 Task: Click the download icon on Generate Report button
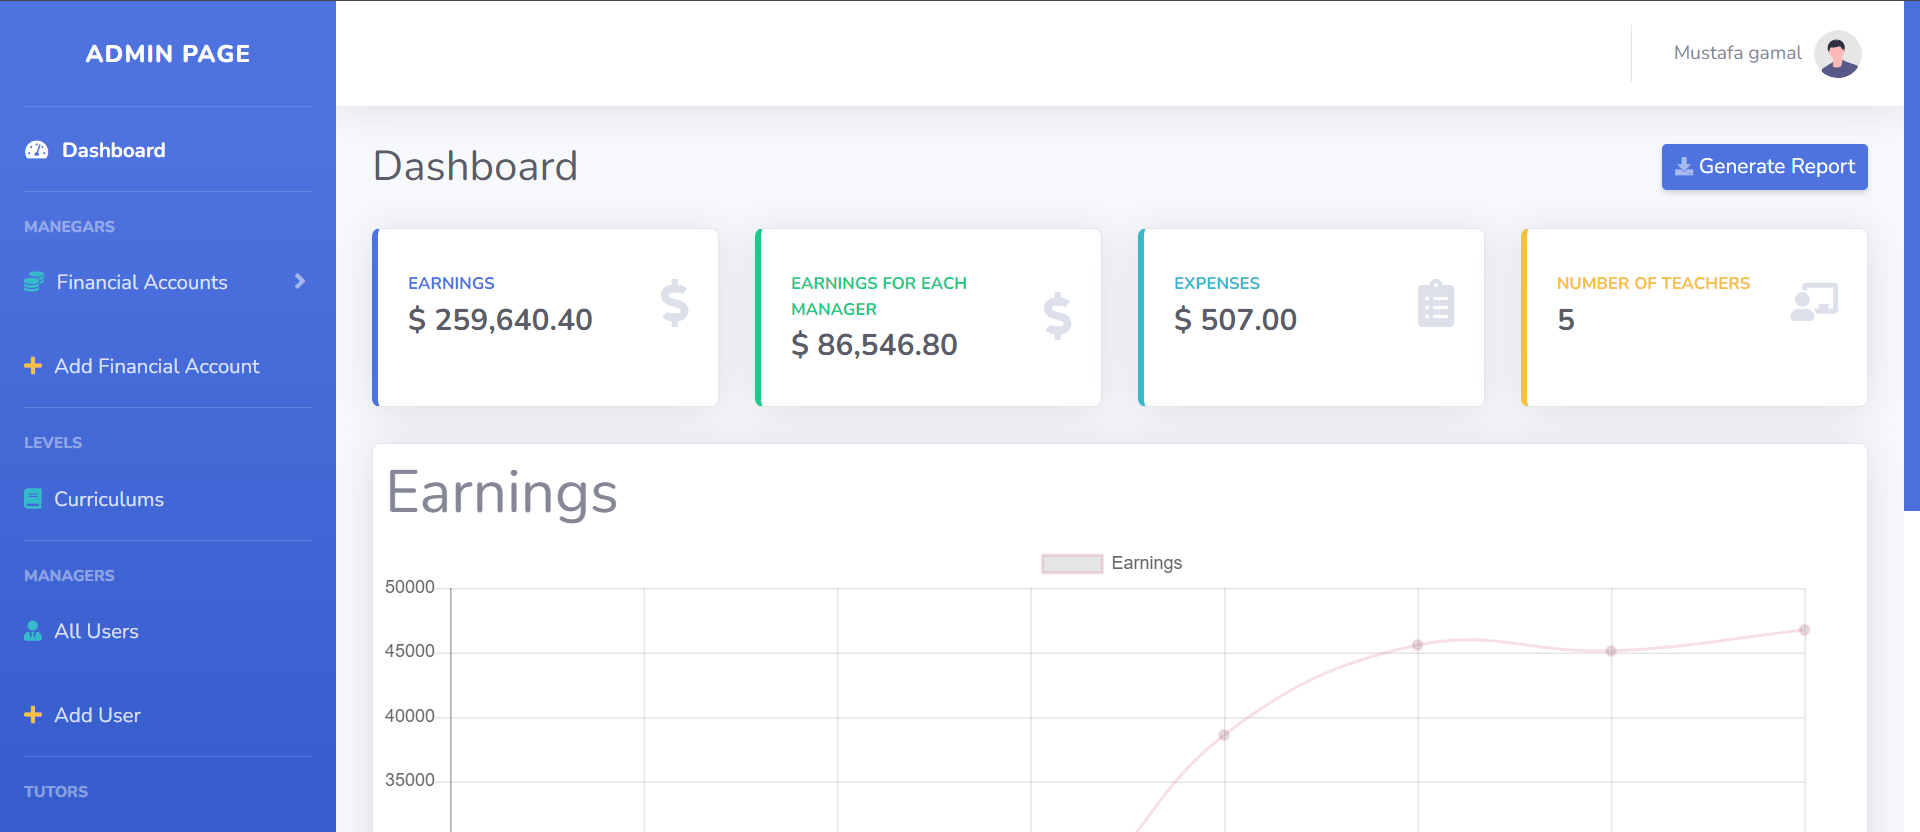1684,166
